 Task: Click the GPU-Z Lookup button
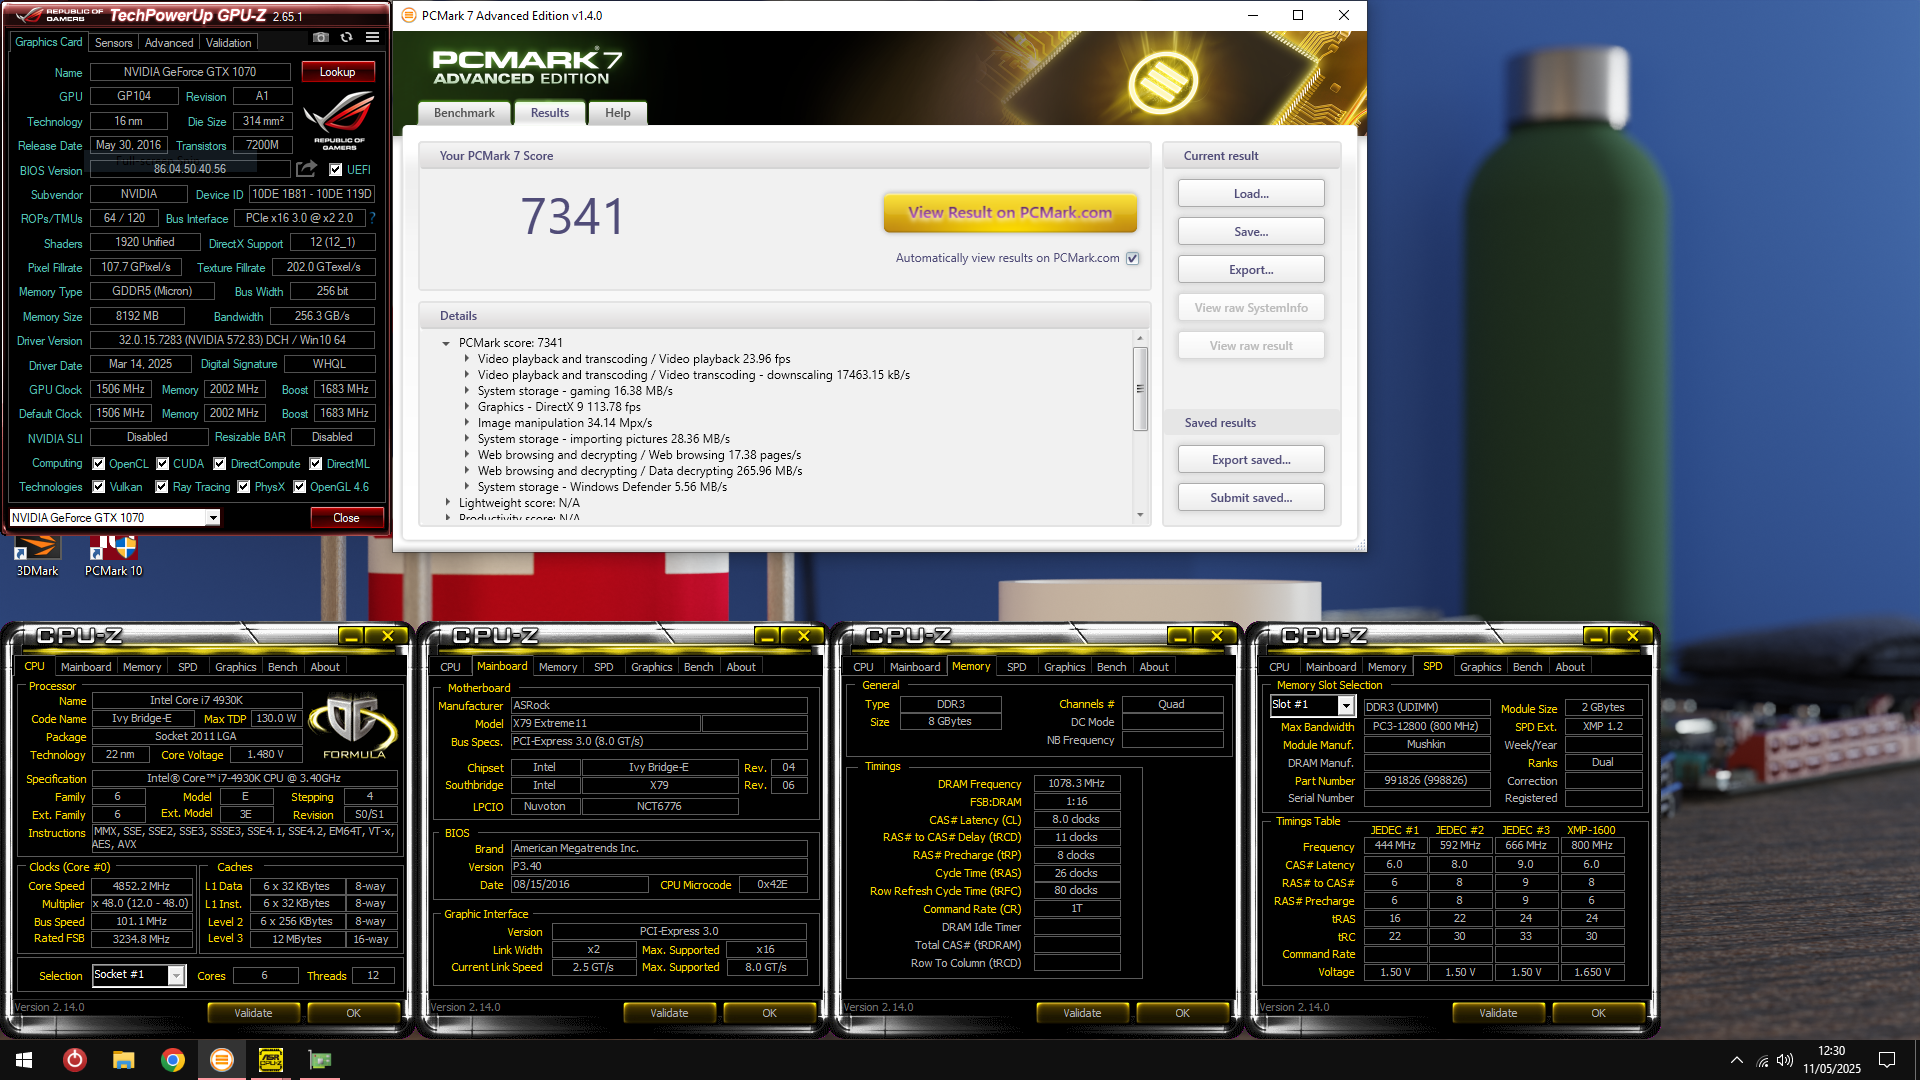pyautogui.click(x=337, y=72)
